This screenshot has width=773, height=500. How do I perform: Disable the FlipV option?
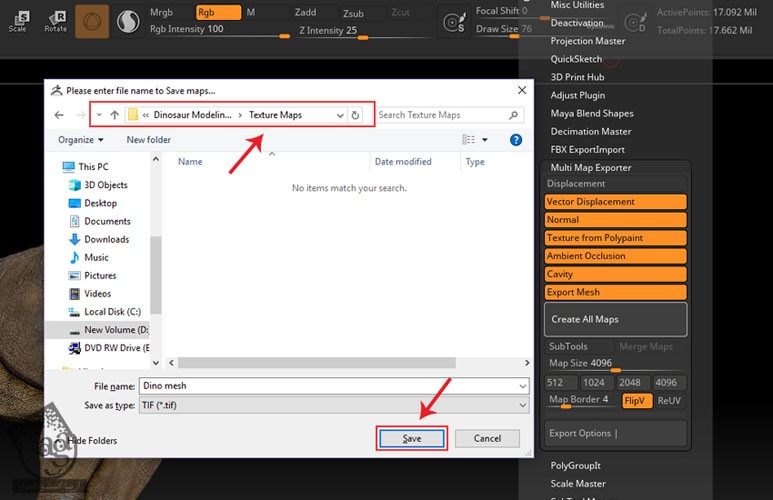point(636,401)
